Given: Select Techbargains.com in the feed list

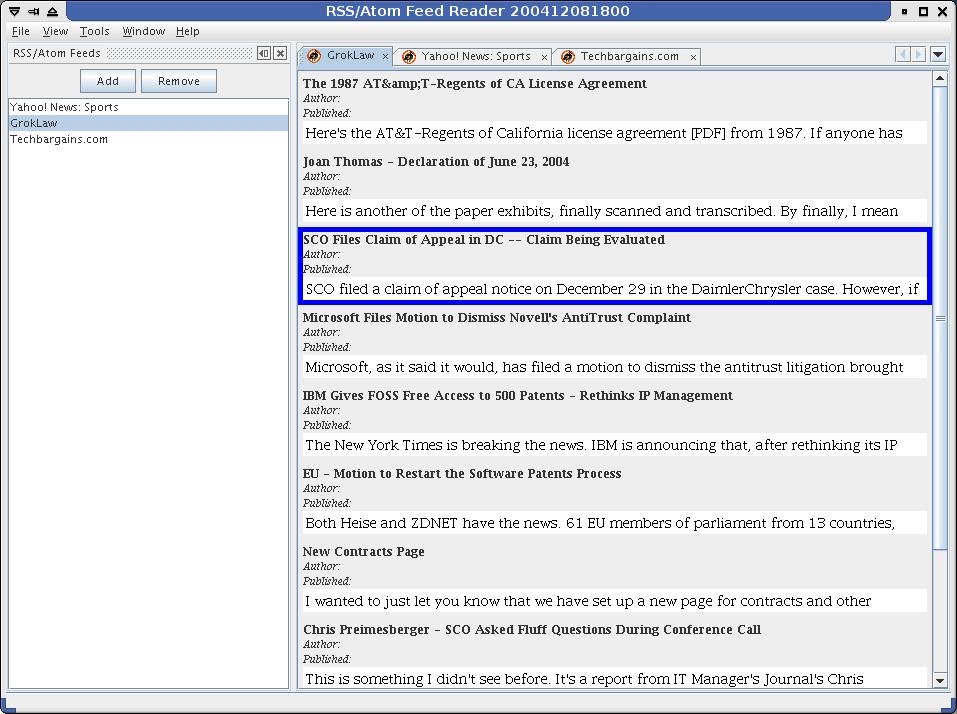Looking at the screenshot, I should click(x=148, y=139).
